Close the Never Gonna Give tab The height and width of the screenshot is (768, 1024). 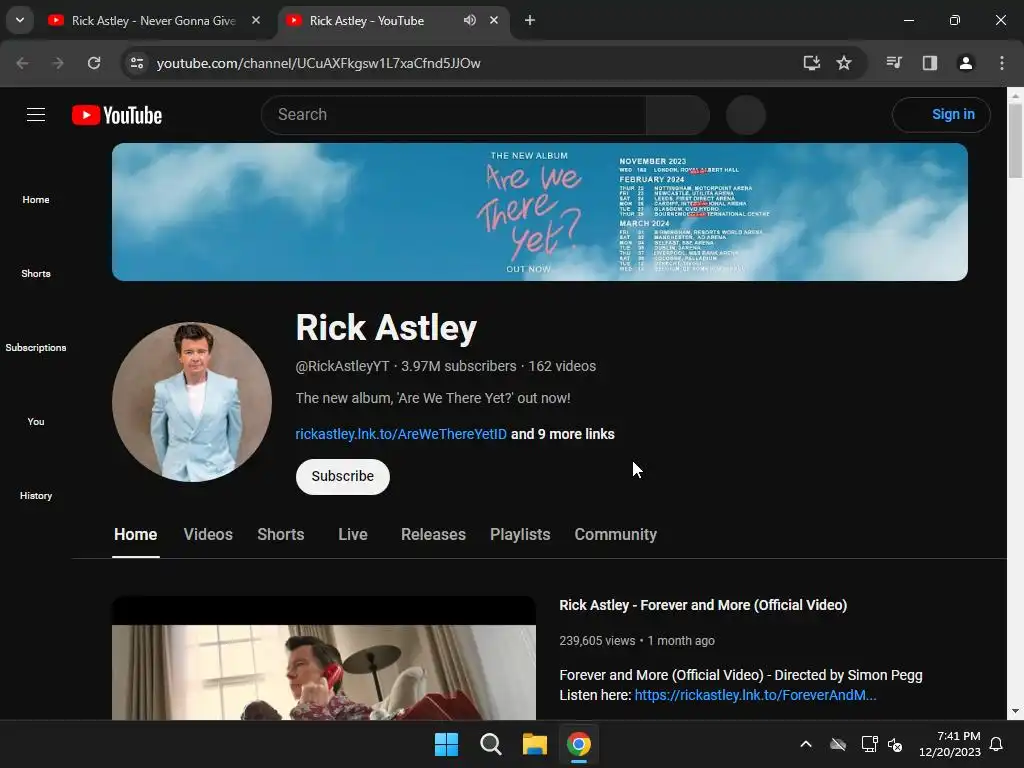[x=256, y=20]
